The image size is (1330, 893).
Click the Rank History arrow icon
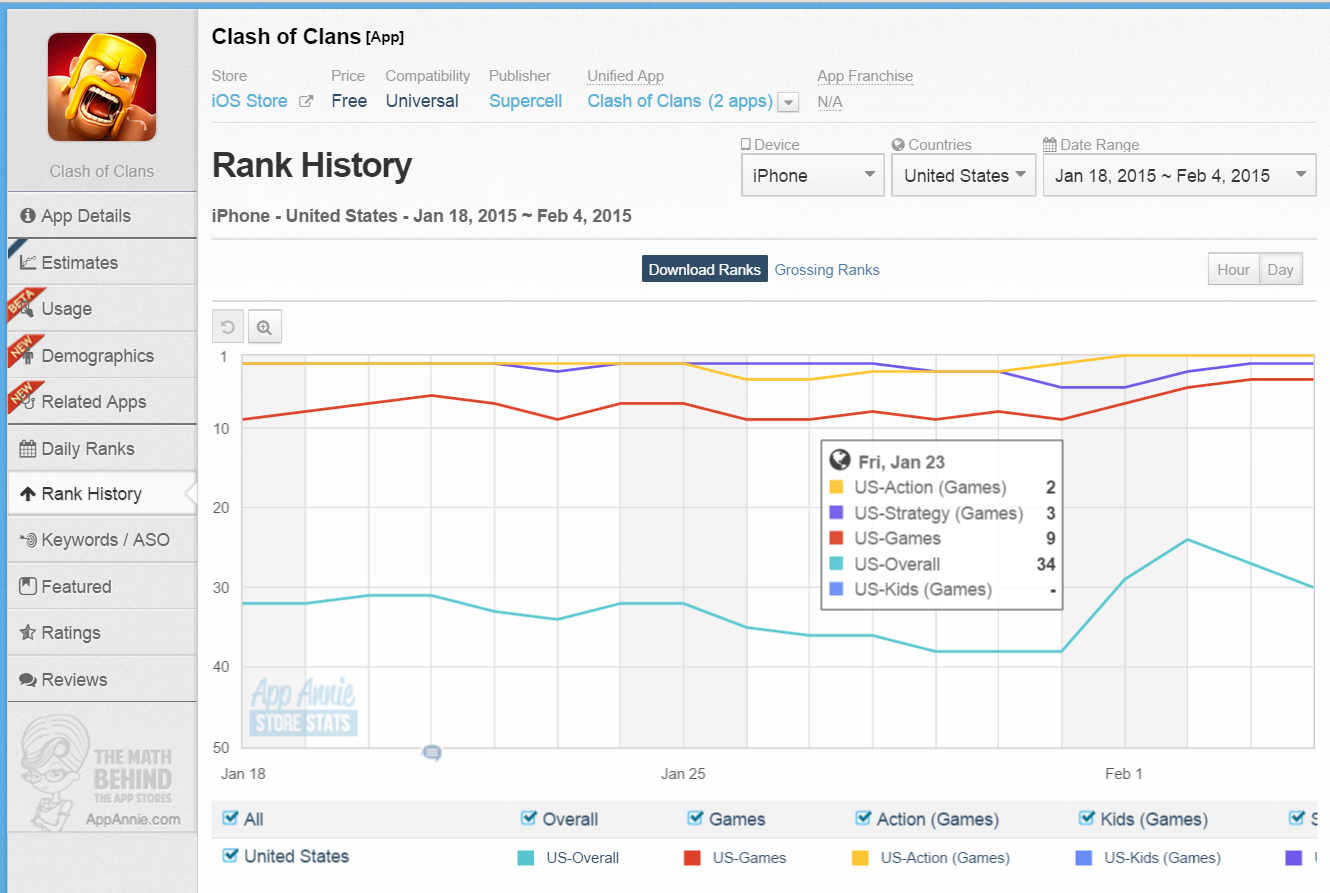(x=28, y=494)
